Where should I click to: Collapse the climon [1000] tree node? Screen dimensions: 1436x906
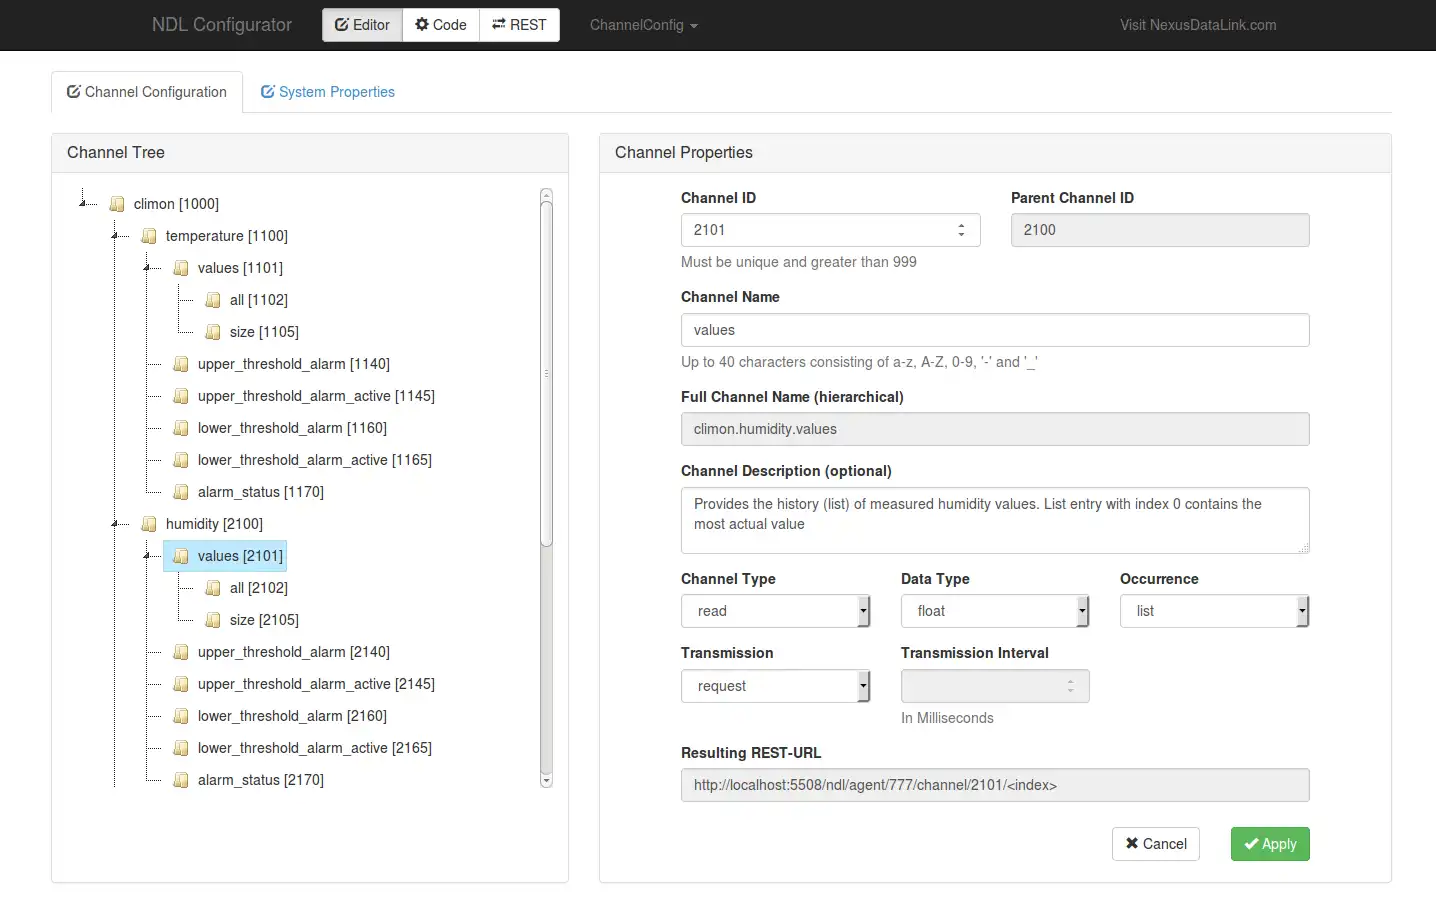click(x=83, y=204)
